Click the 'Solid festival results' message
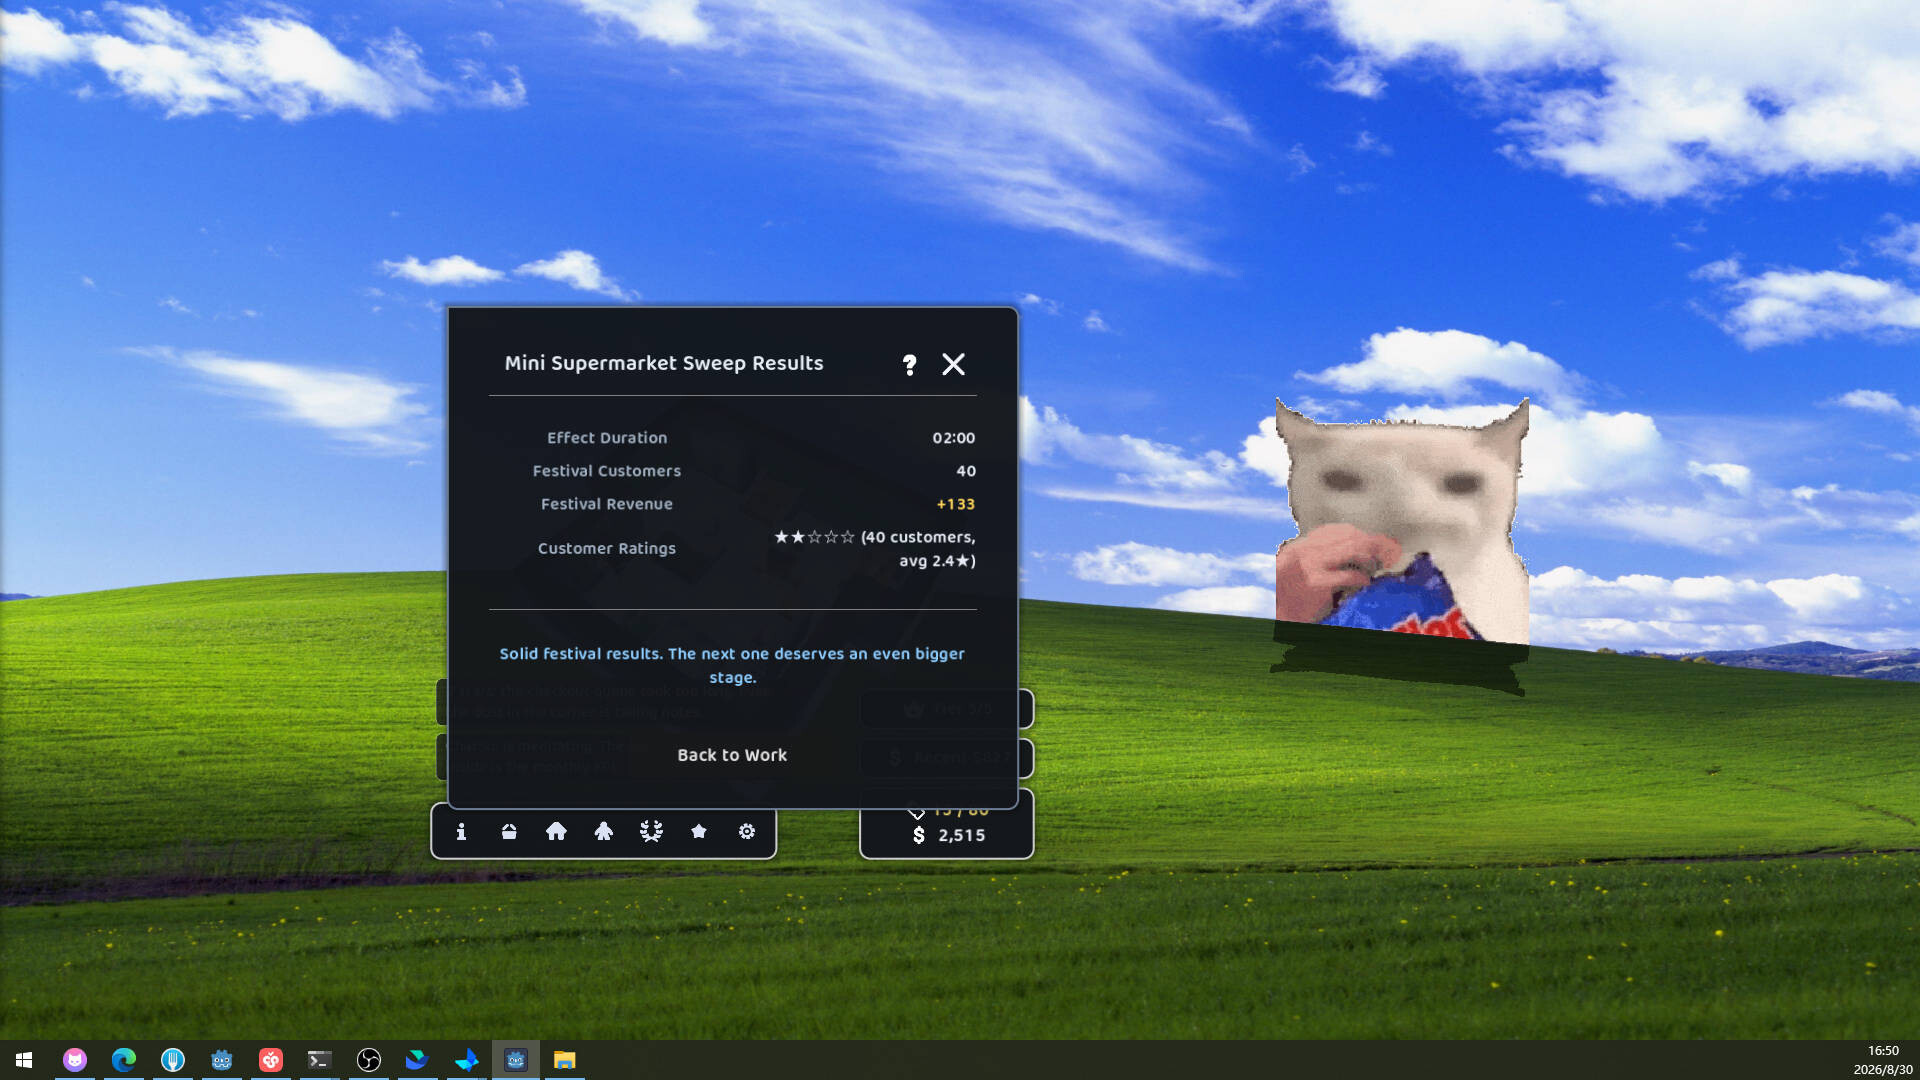Image resolution: width=1920 pixels, height=1080 pixels. (x=732, y=665)
